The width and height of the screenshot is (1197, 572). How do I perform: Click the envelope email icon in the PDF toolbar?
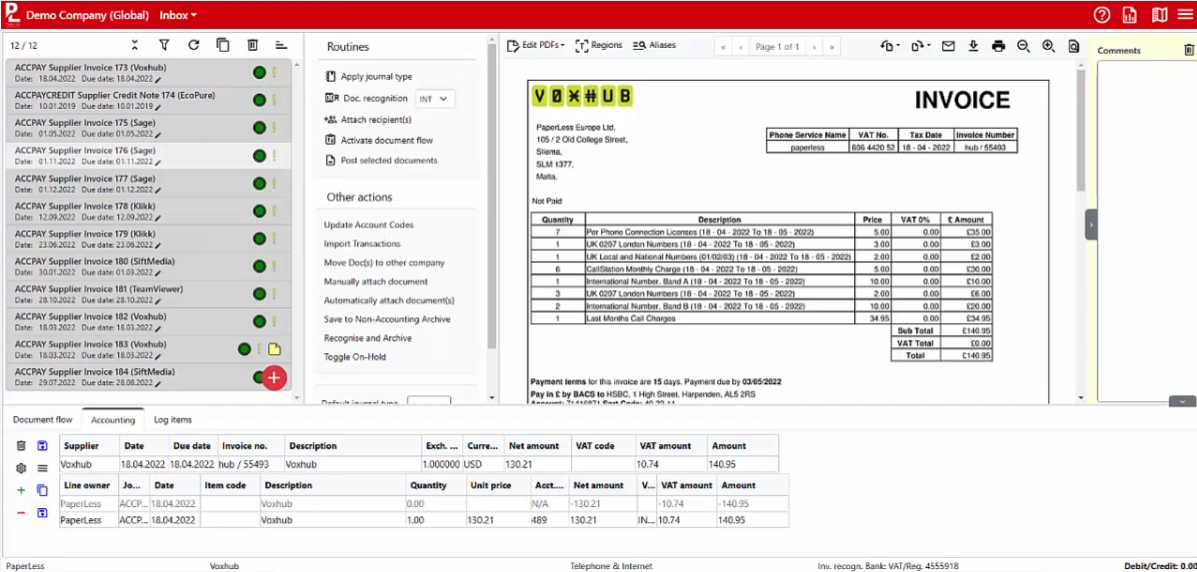pyautogui.click(x=948, y=46)
